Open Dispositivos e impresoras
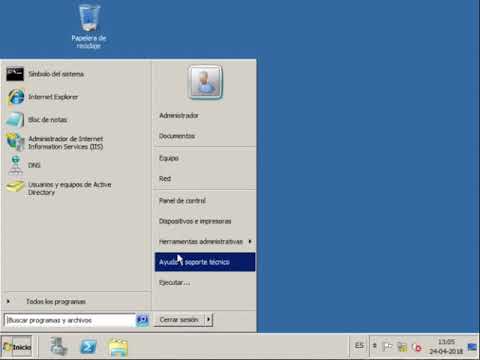Viewport: 480px width, 360px height. tap(195, 221)
